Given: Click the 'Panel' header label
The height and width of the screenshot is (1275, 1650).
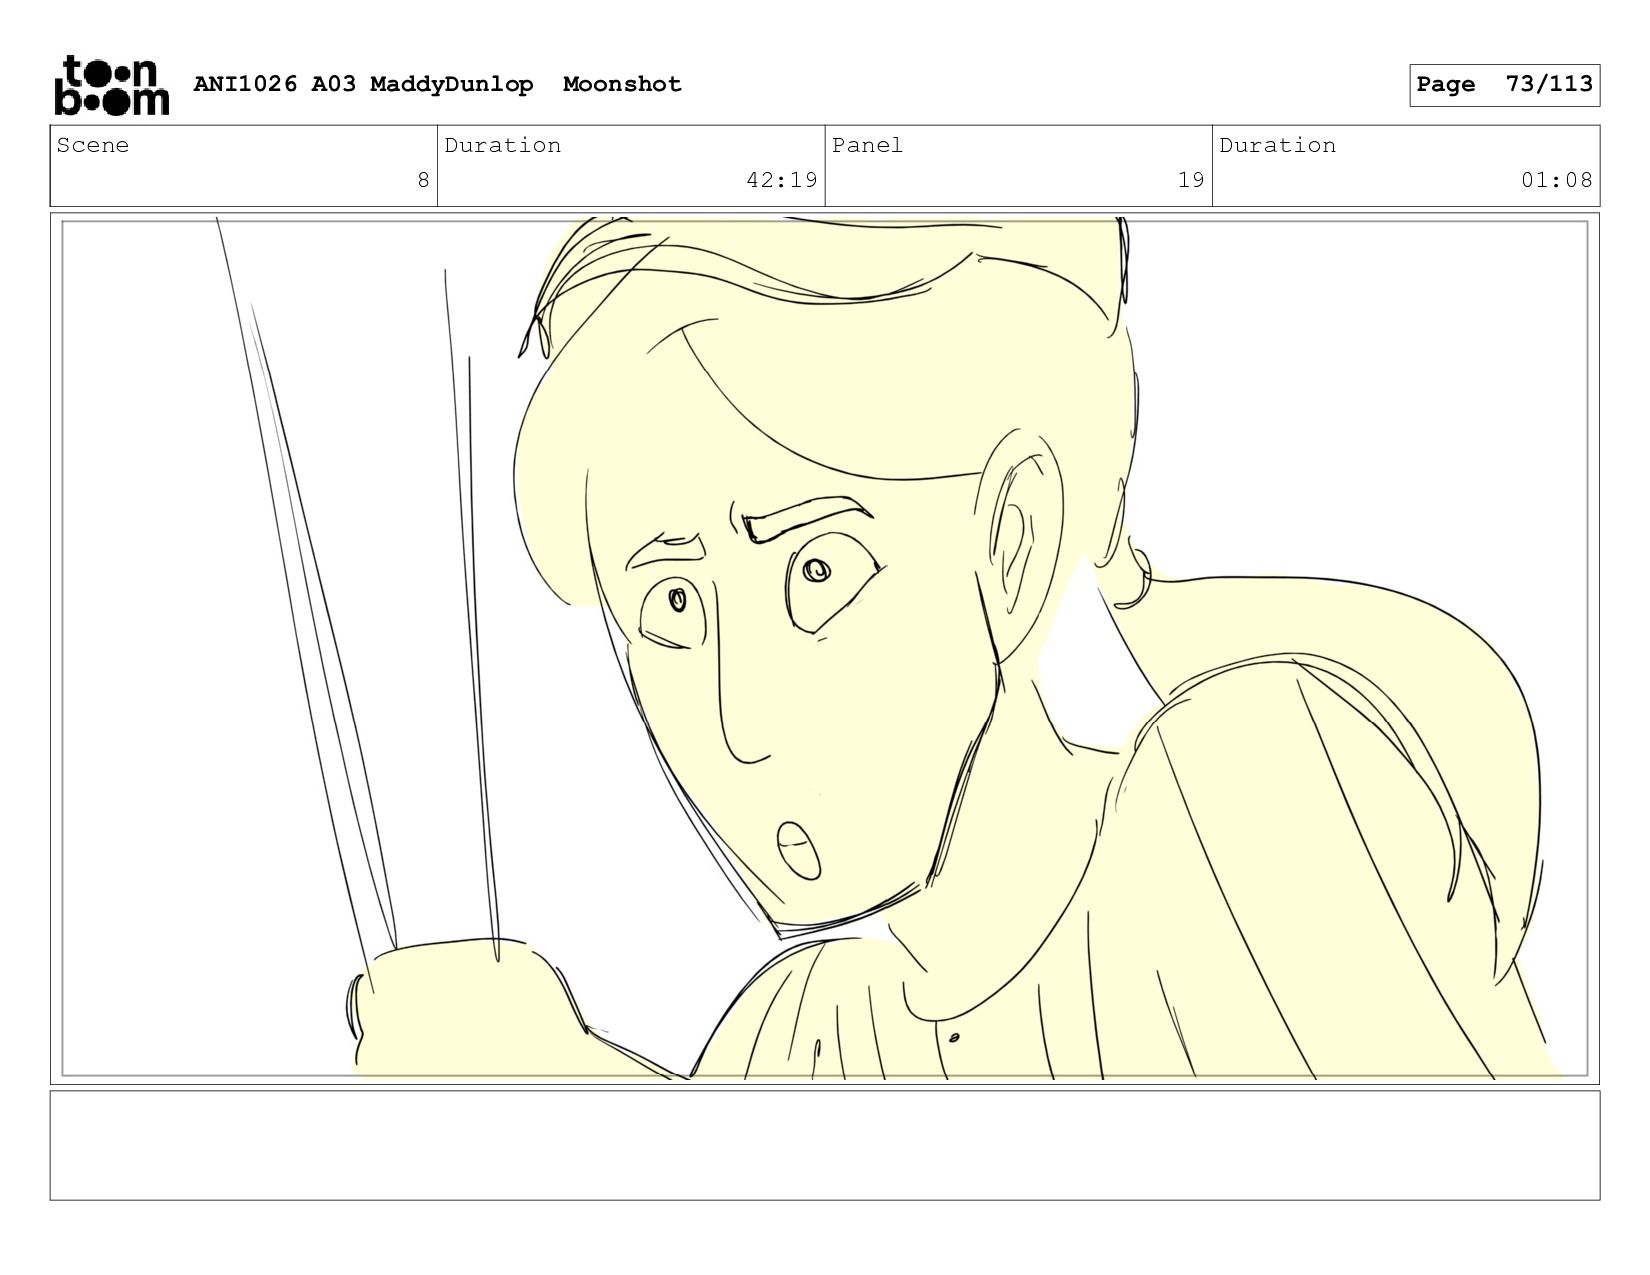Looking at the screenshot, I should [867, 146].
